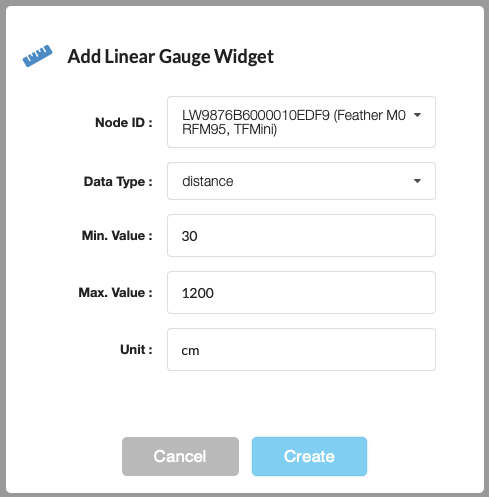Focus the Min. Value field showing 30
Image resolution: width=489 pixels, height=497 pixels.
tap(301, 236)
